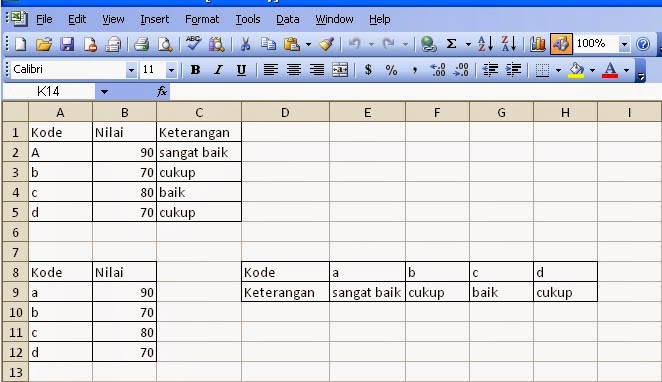Viewport: 662px width, 382px height.
Task: Sort Descending with Z-A icon
Action: (508, 44)
